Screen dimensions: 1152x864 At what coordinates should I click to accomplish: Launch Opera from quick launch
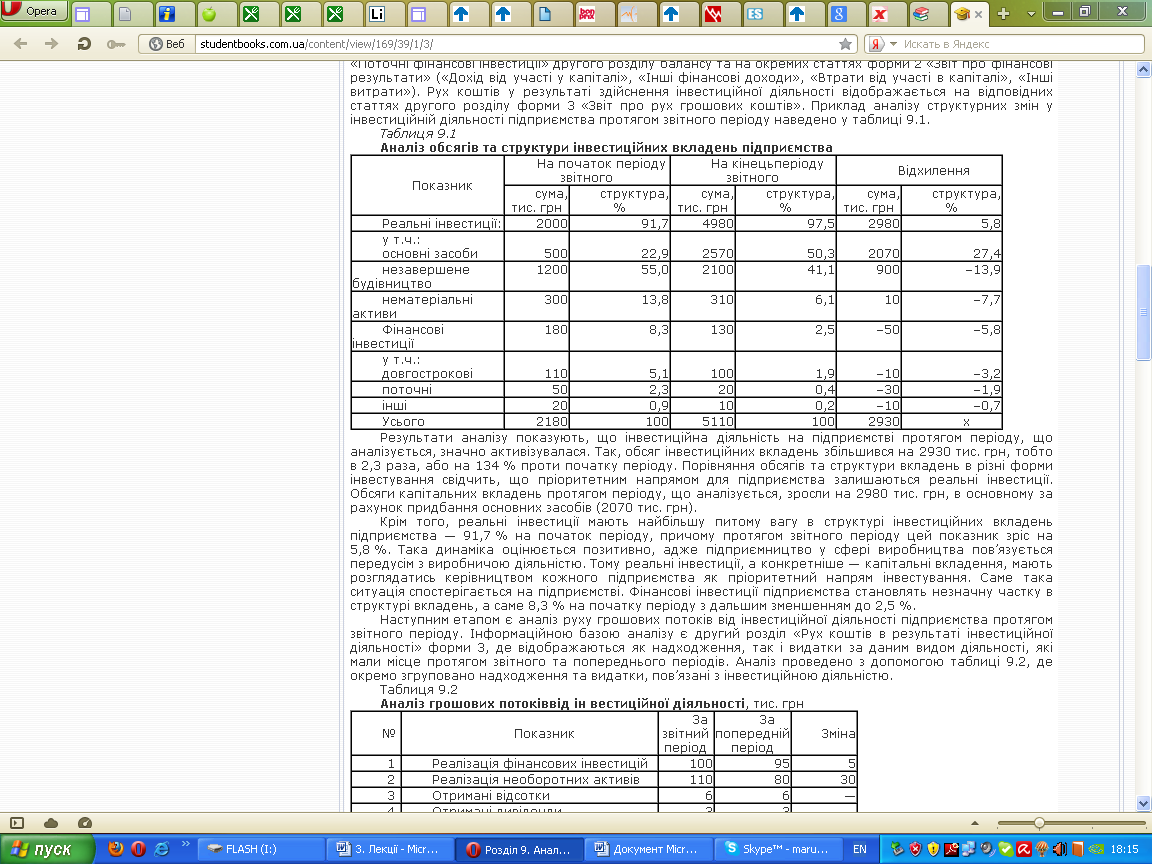tap(138, 849)
